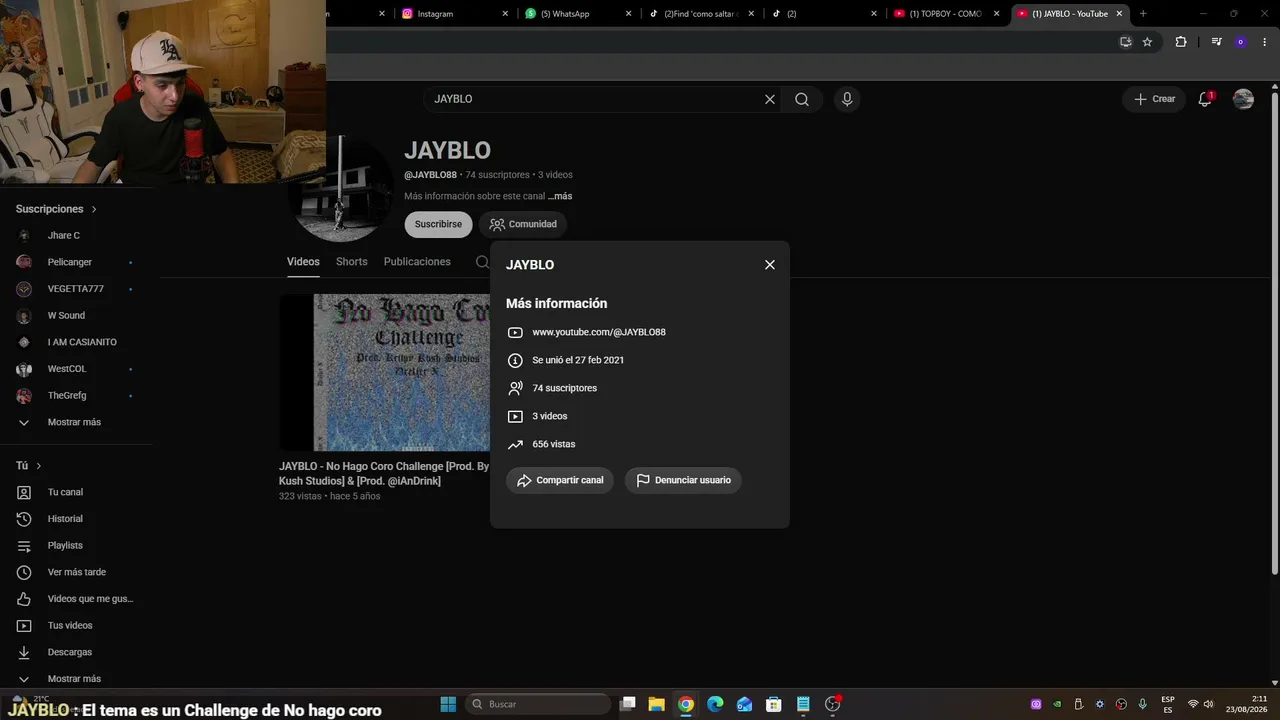1280x720 pixels.
Task: Switch to the TikTok 'como saltar' tab
Action: click(702, 14)
